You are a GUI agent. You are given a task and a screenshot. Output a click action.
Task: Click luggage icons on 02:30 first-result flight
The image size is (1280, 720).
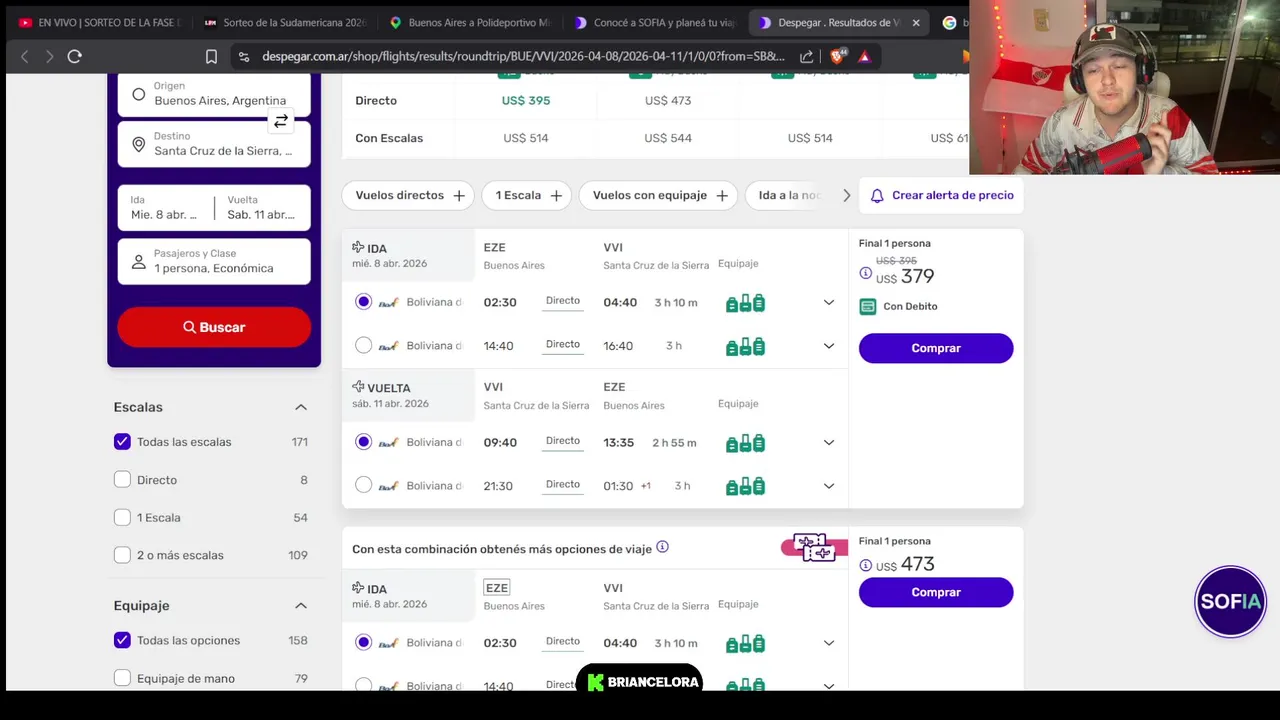coord(745,303)
